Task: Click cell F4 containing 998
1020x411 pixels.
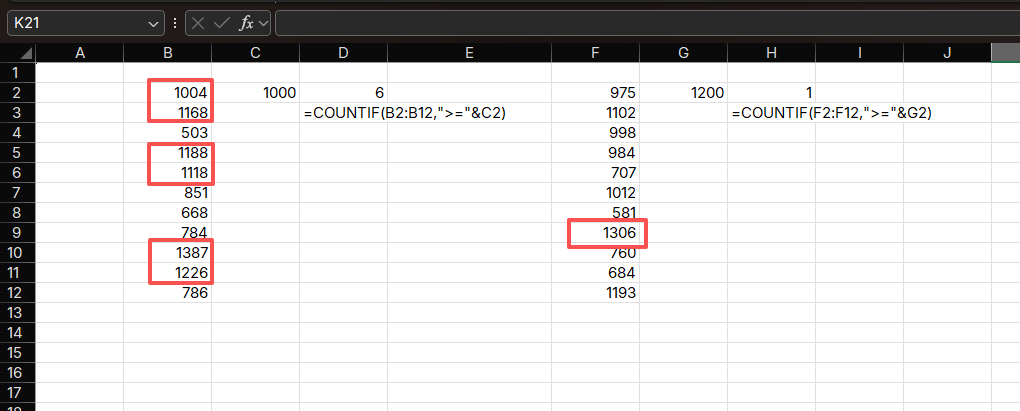Action: (x=595, y=133)
